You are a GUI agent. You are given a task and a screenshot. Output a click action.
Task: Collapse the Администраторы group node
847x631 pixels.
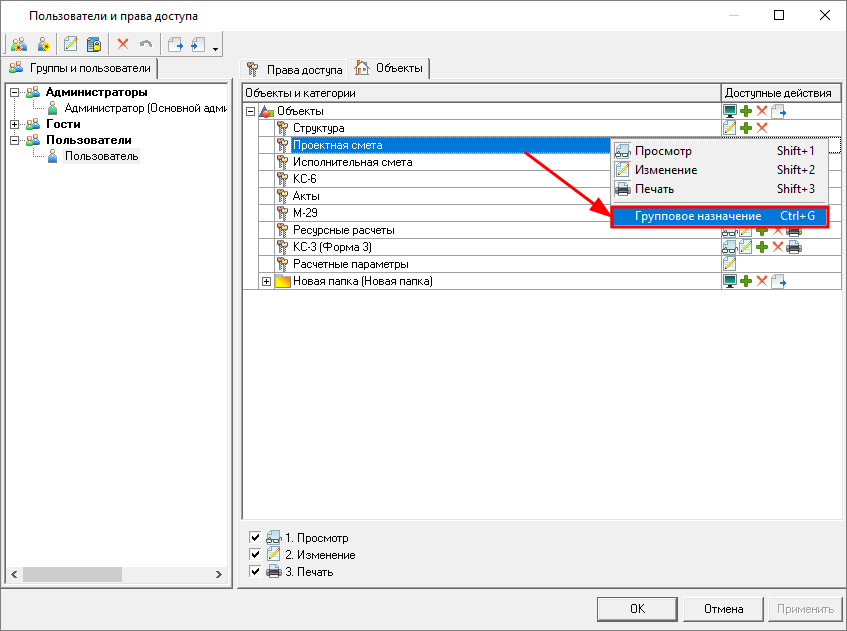(15, 92)
